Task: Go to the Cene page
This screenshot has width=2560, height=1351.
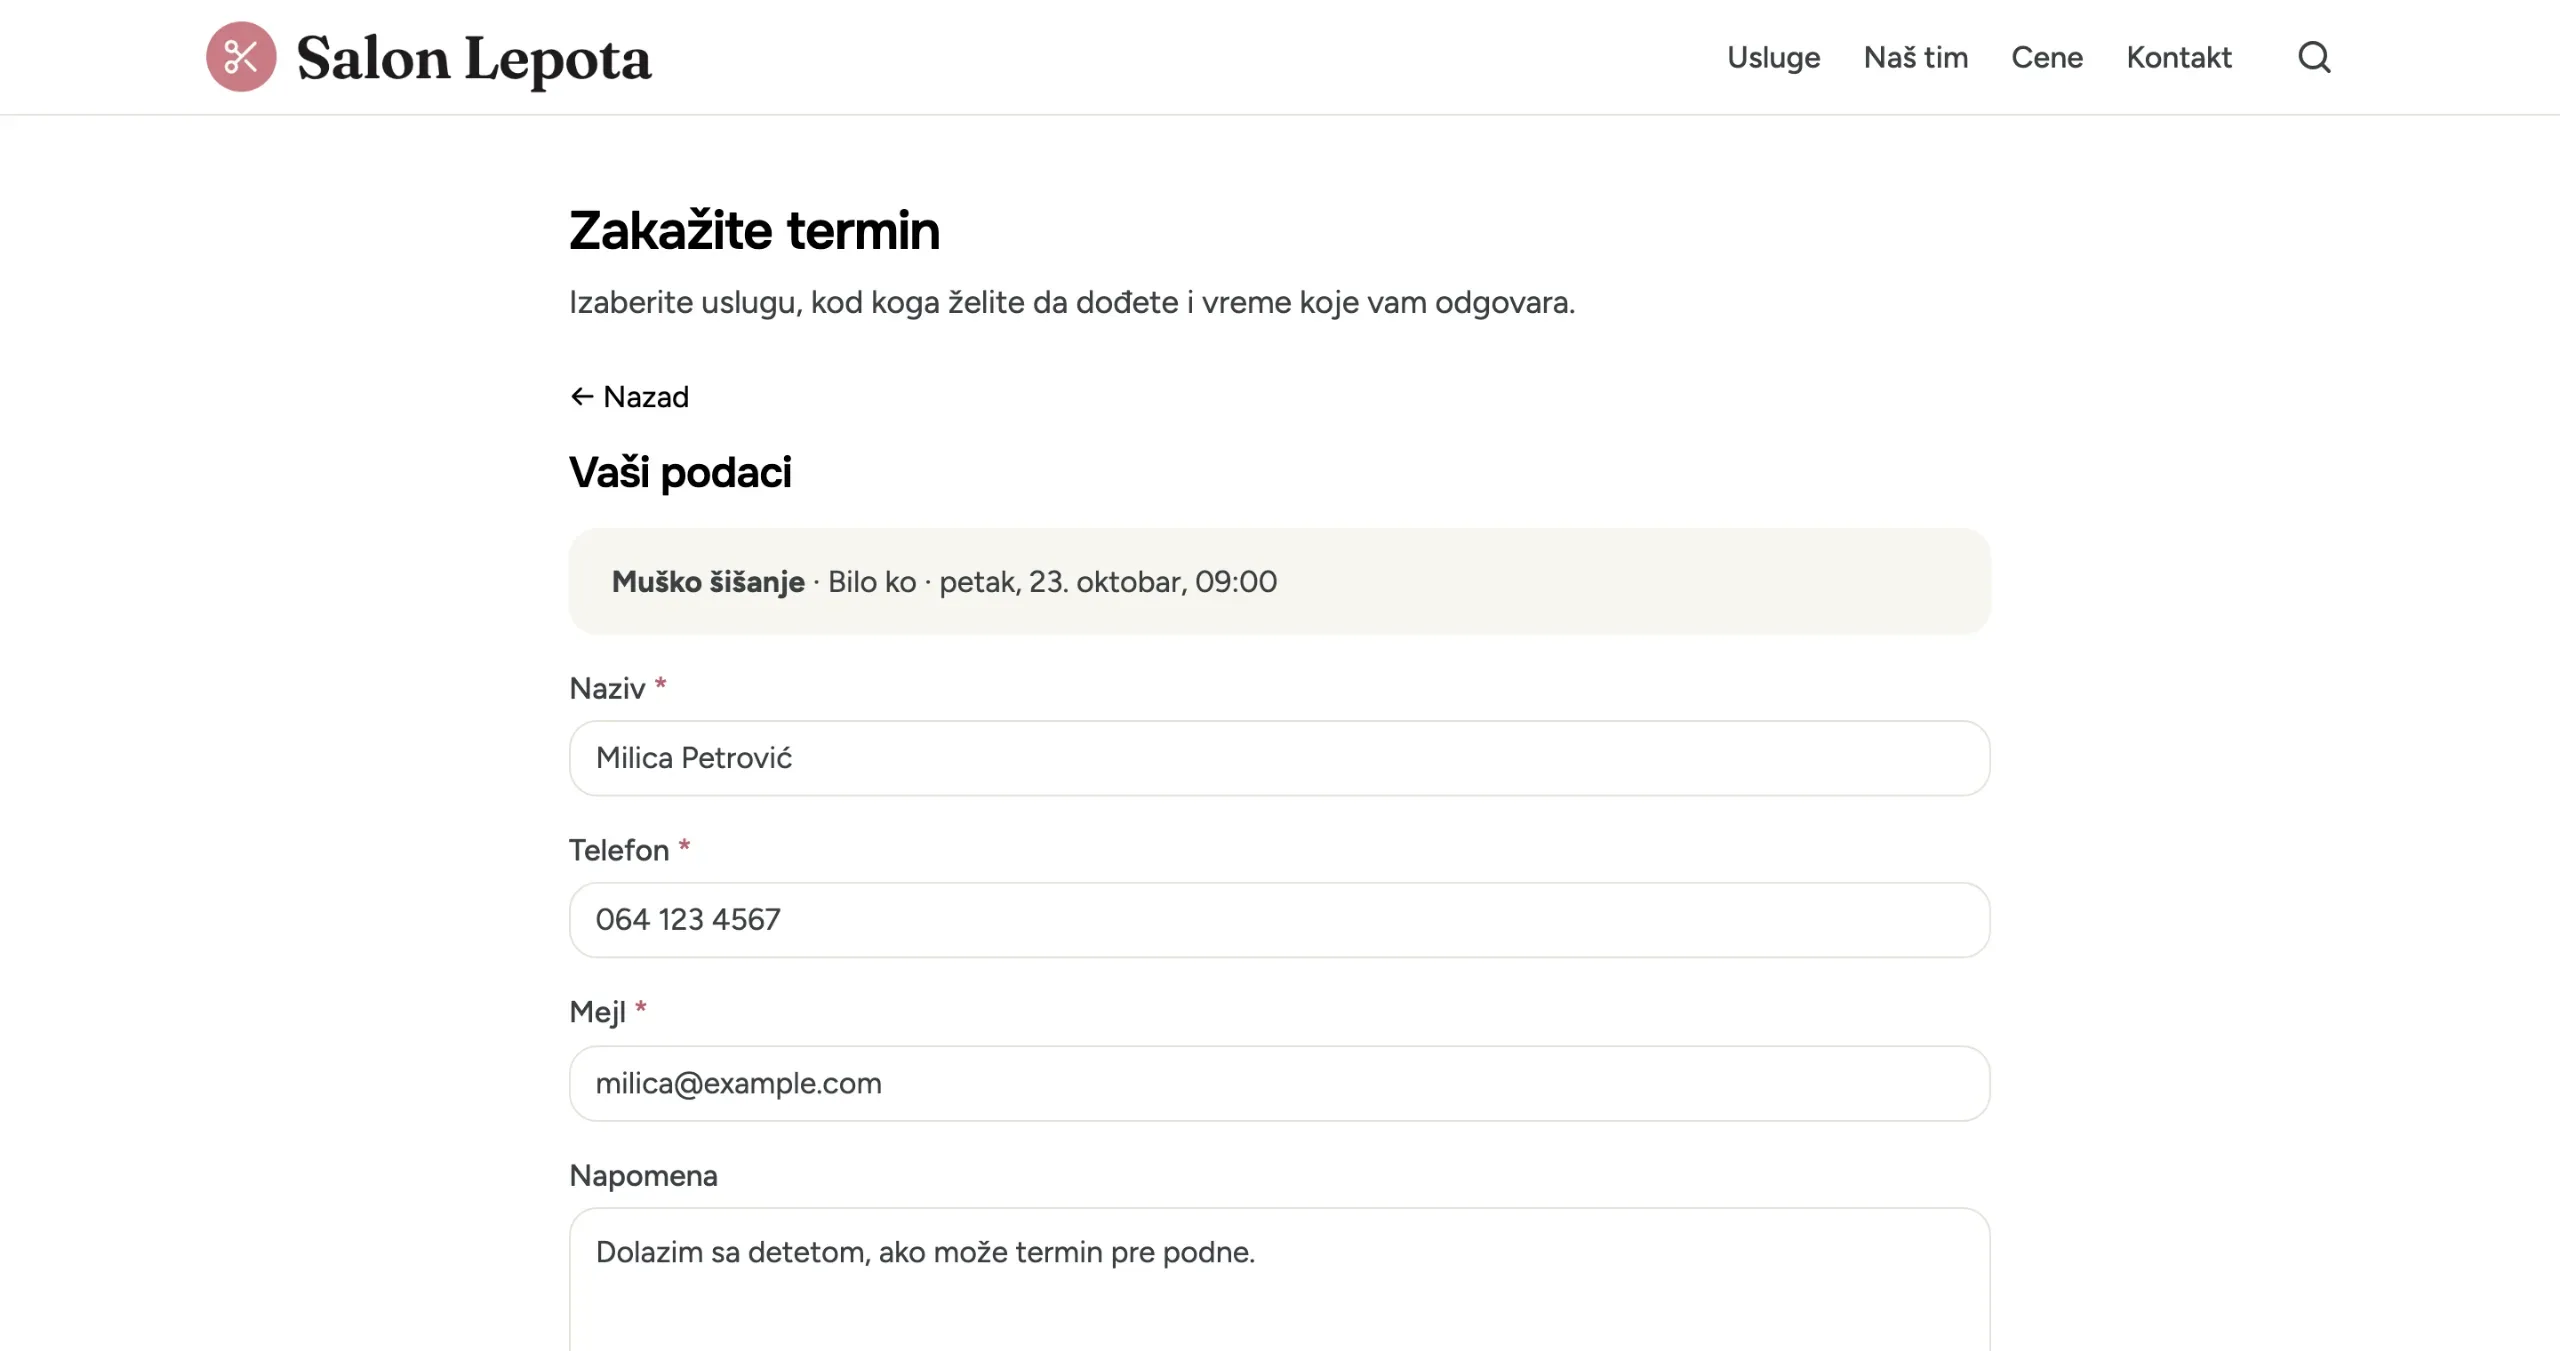Action: click(2046, 57)
